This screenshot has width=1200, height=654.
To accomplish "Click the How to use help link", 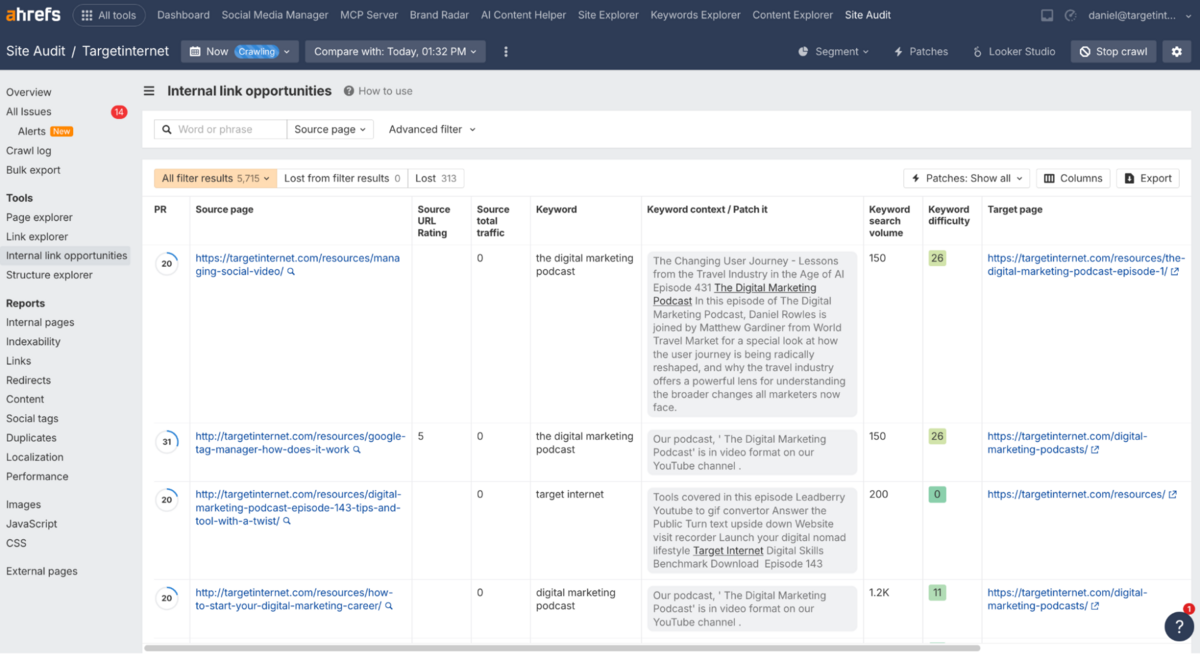I will click(x=378, y=91).
